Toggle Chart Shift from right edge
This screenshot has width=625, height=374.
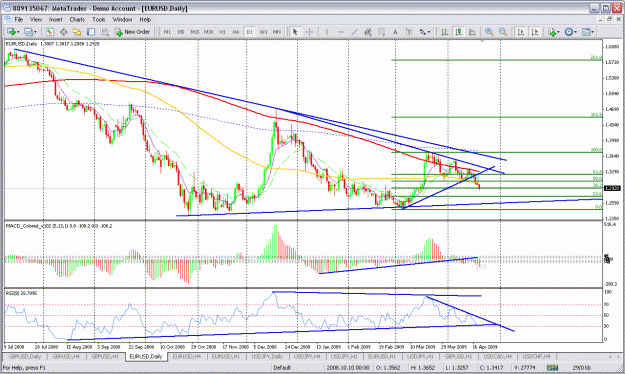[535, 32]
